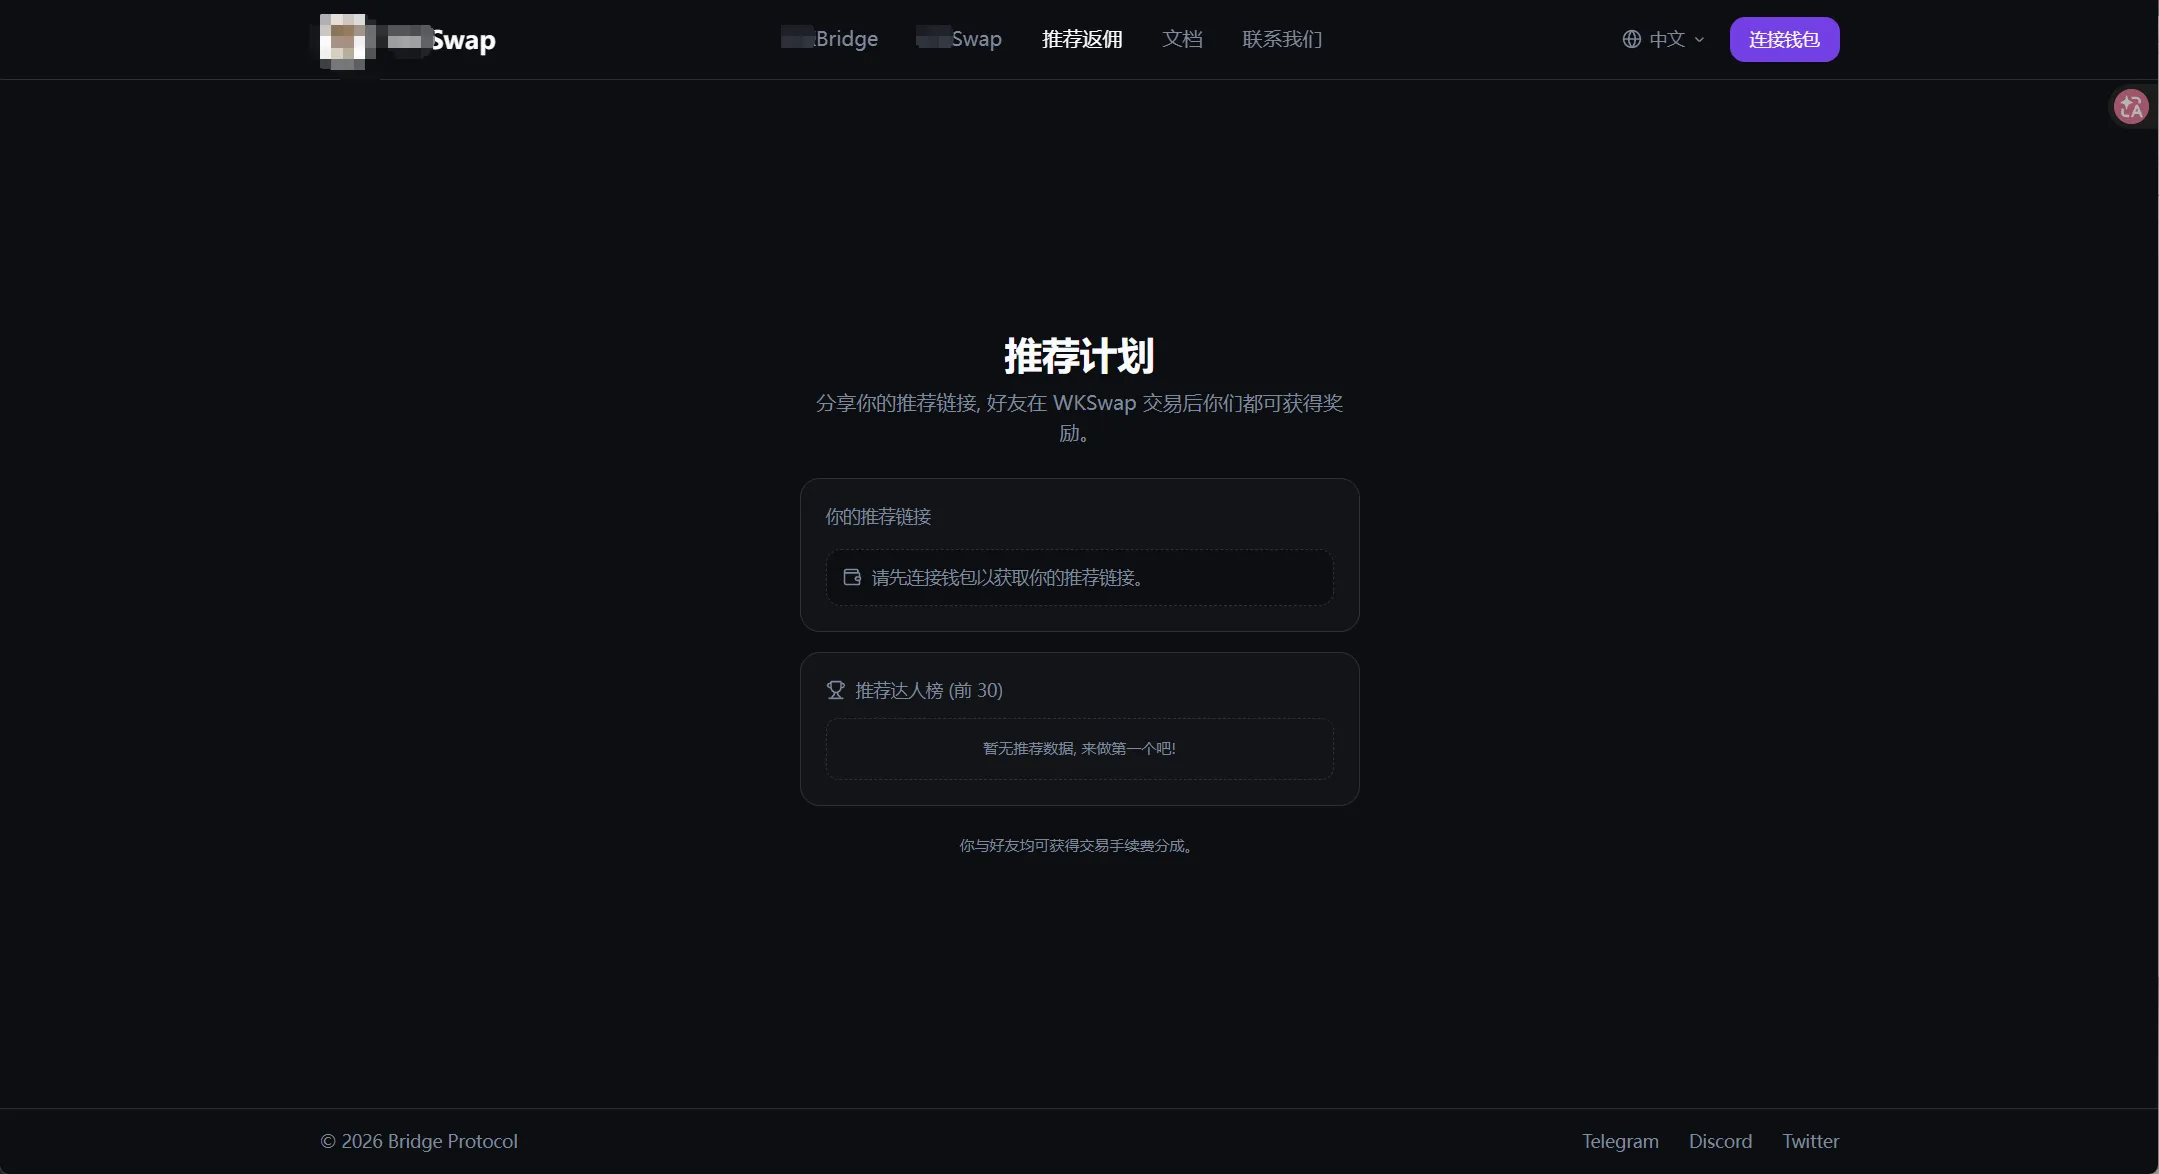
Task: Click the © 2026 Bridge Protocol text
Action: coord(419,1141)
